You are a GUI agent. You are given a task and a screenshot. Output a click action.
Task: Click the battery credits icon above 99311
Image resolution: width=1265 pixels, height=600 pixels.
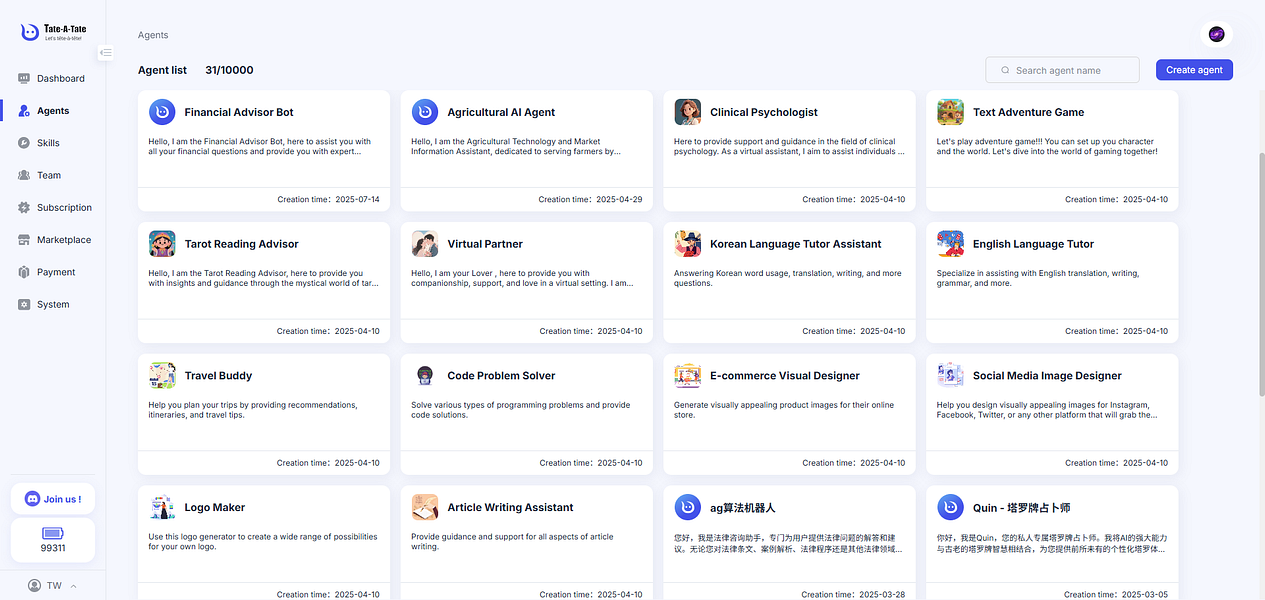tap(53, 533)
